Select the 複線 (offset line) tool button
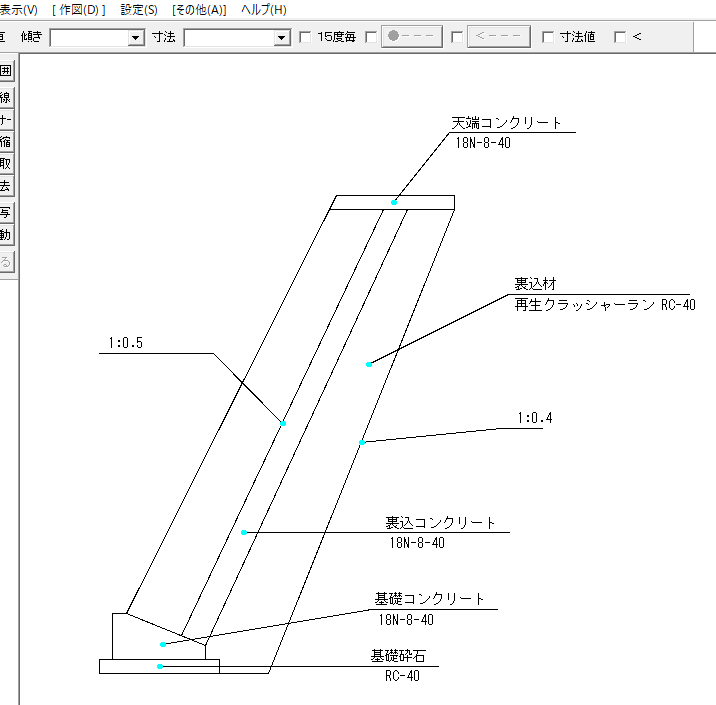This screenshot has width=716, height=705. (x=5, y=97)
